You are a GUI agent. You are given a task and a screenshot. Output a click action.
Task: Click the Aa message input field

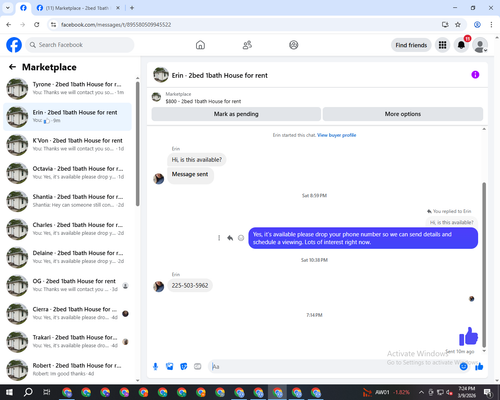click(x=333, y=367)
